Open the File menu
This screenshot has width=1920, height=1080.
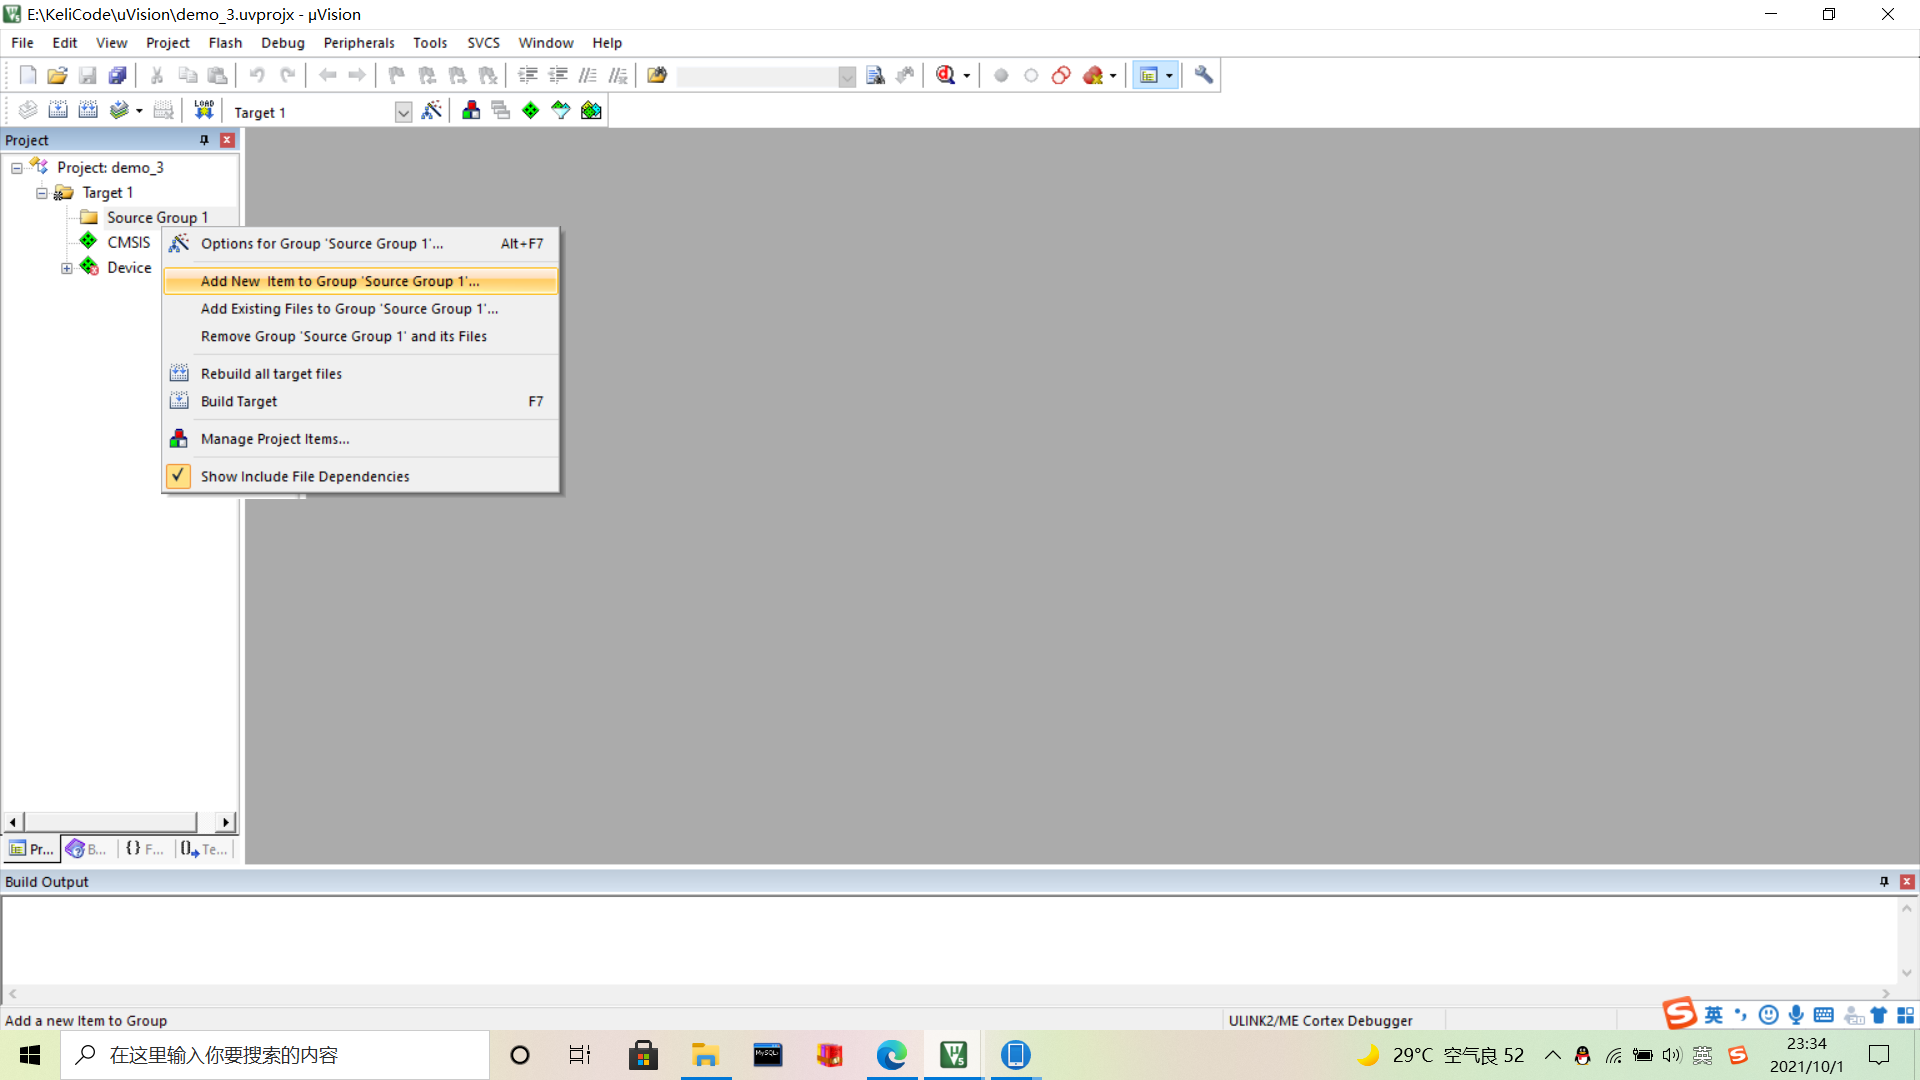coord(22,43)
